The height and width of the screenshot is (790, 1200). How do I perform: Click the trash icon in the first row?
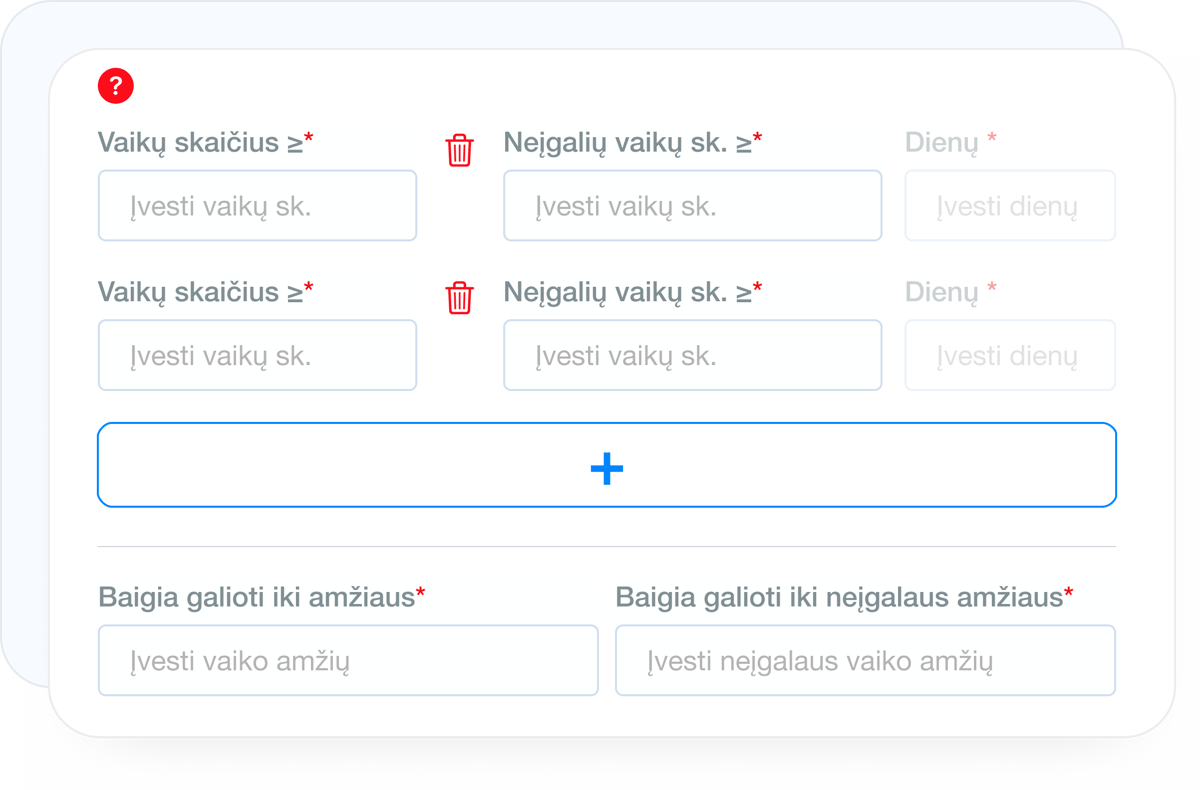(x=459, y=151)
